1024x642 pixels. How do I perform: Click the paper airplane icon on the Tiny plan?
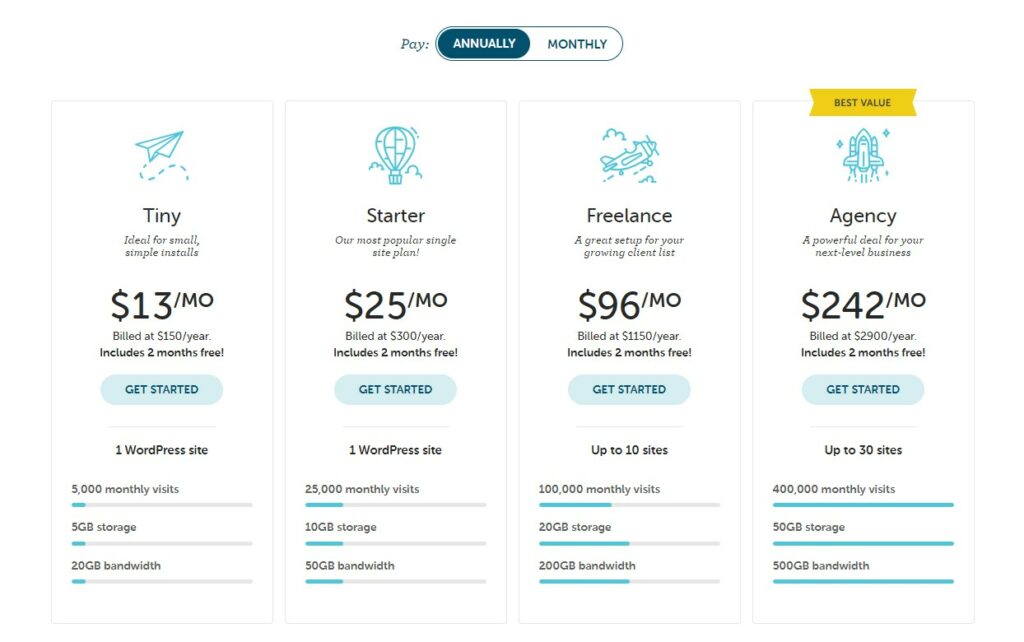coord(161,150)
